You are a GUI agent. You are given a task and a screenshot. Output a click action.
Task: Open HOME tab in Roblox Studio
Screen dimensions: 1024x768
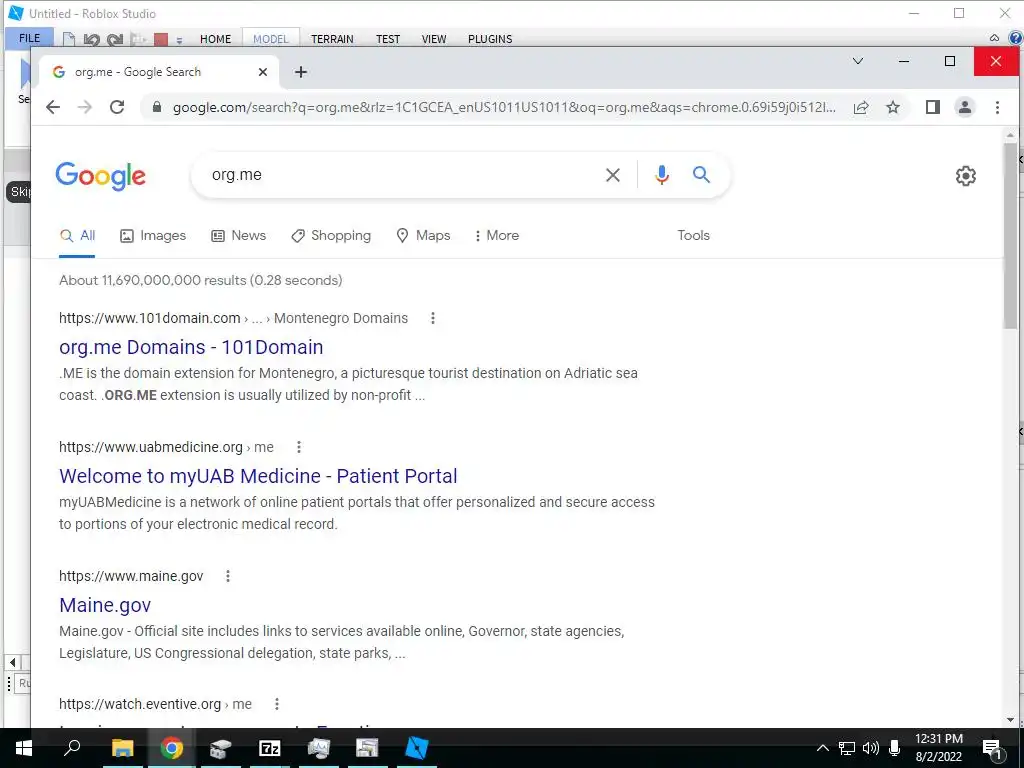[x=216, y=39]
